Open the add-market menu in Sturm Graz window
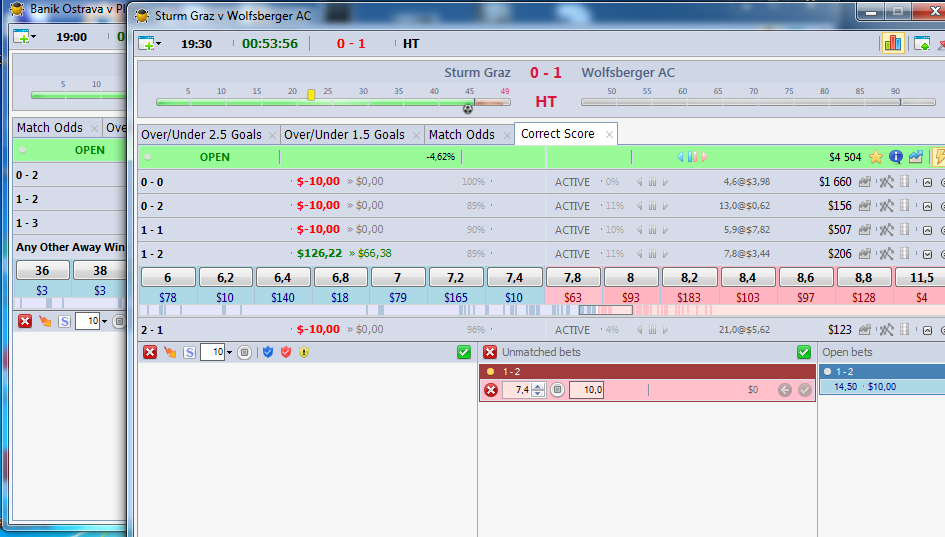The height and width of the screenshot is (537, 945). tap(149, 44)
